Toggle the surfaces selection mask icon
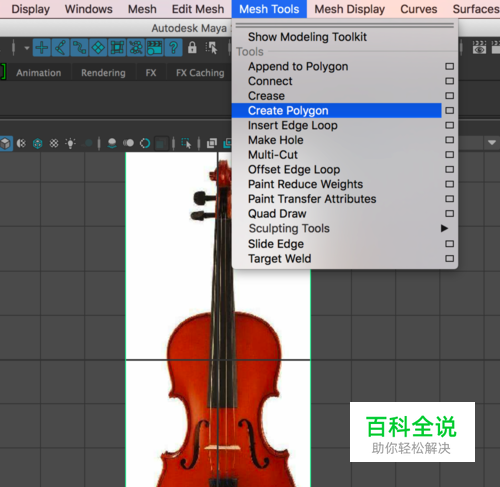The height and width of the screenshot is (487, 500). coord(98,48)
